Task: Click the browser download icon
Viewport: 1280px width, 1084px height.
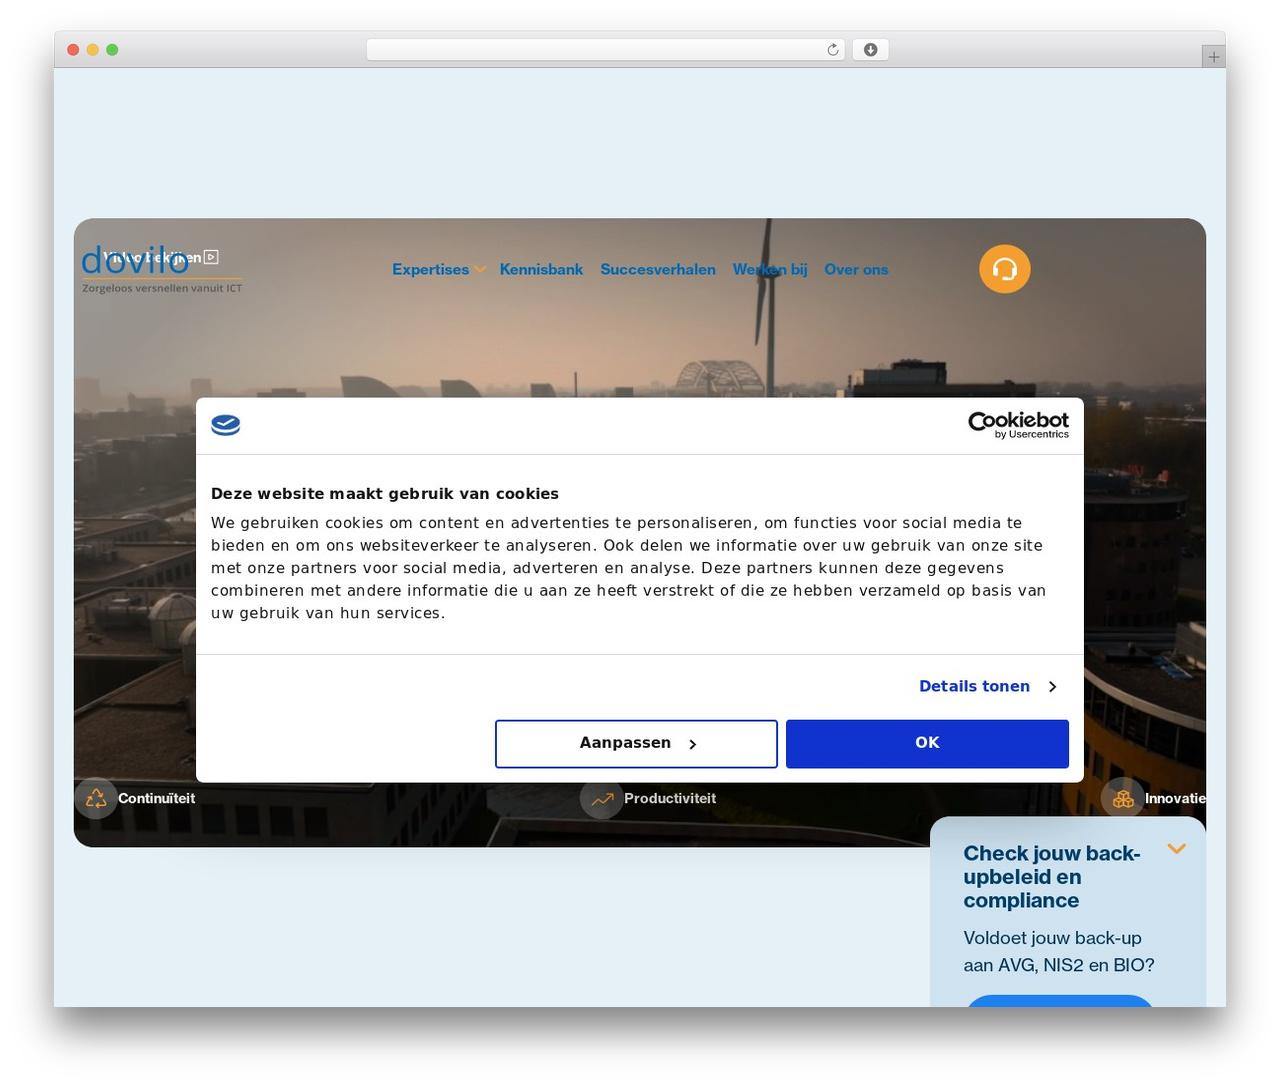Action: pyautogui.click(x=870, y=50)
